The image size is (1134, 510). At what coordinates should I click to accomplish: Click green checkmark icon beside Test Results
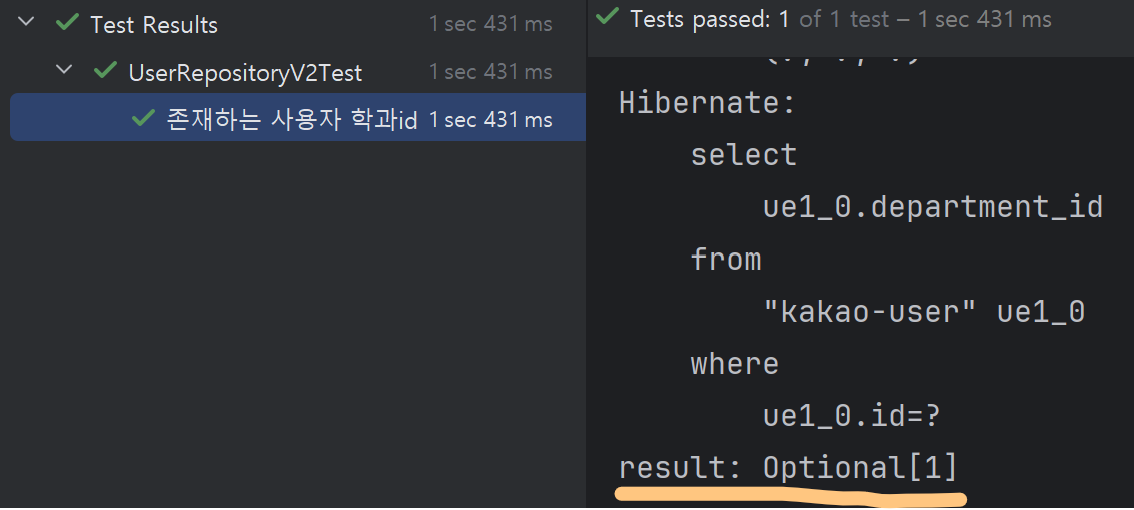coord(67,22)
